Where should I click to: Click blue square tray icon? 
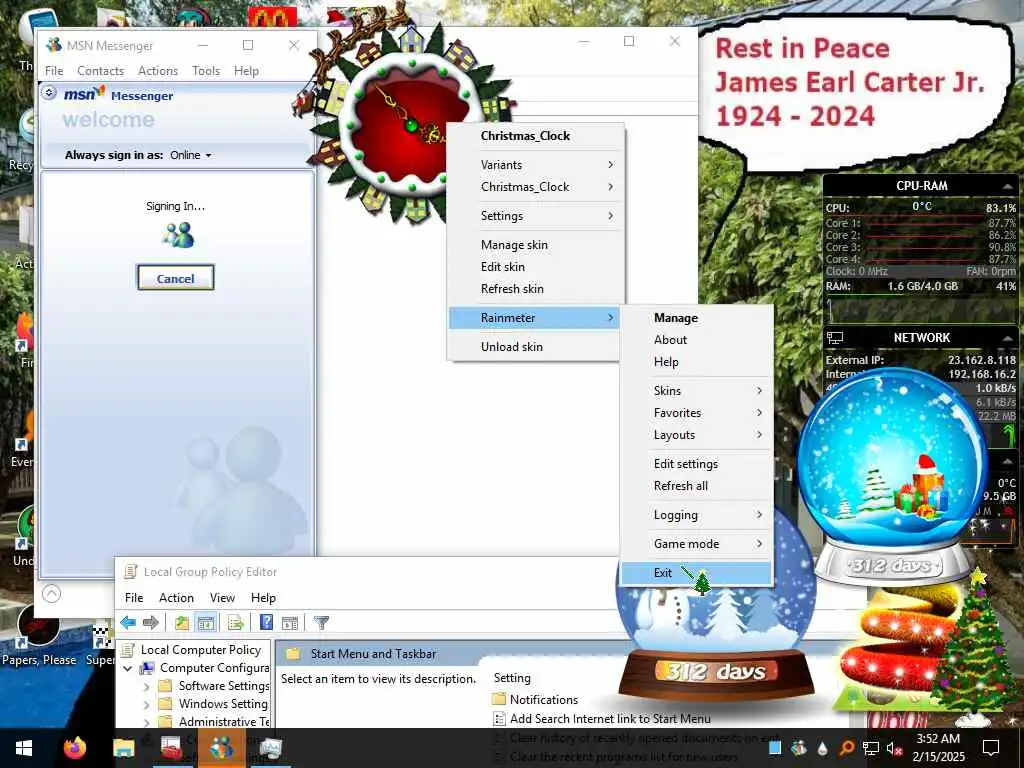[x=775, y=748]
